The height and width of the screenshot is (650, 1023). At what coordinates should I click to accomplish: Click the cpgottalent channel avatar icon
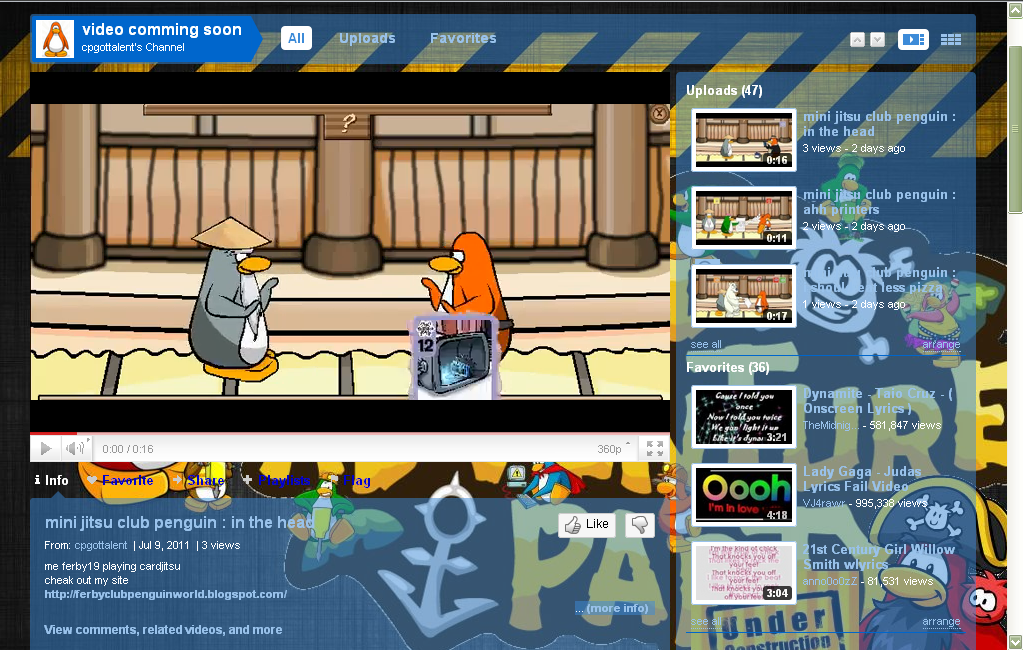[x=55, y=39]
